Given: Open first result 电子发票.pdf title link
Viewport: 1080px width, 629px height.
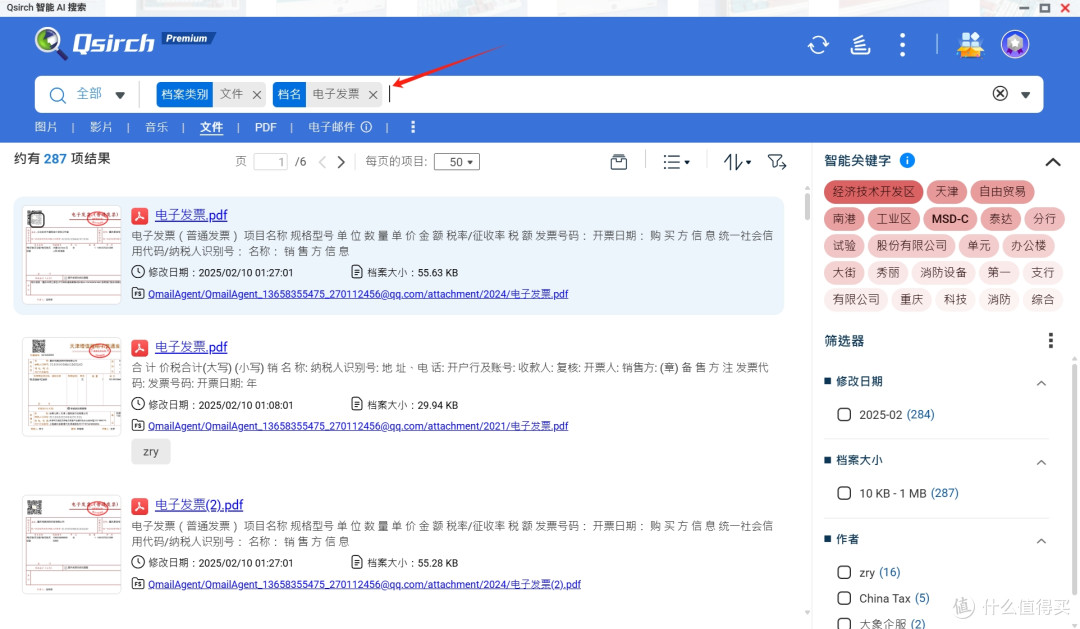Looking at the screenshot, I should coord(191,215).
